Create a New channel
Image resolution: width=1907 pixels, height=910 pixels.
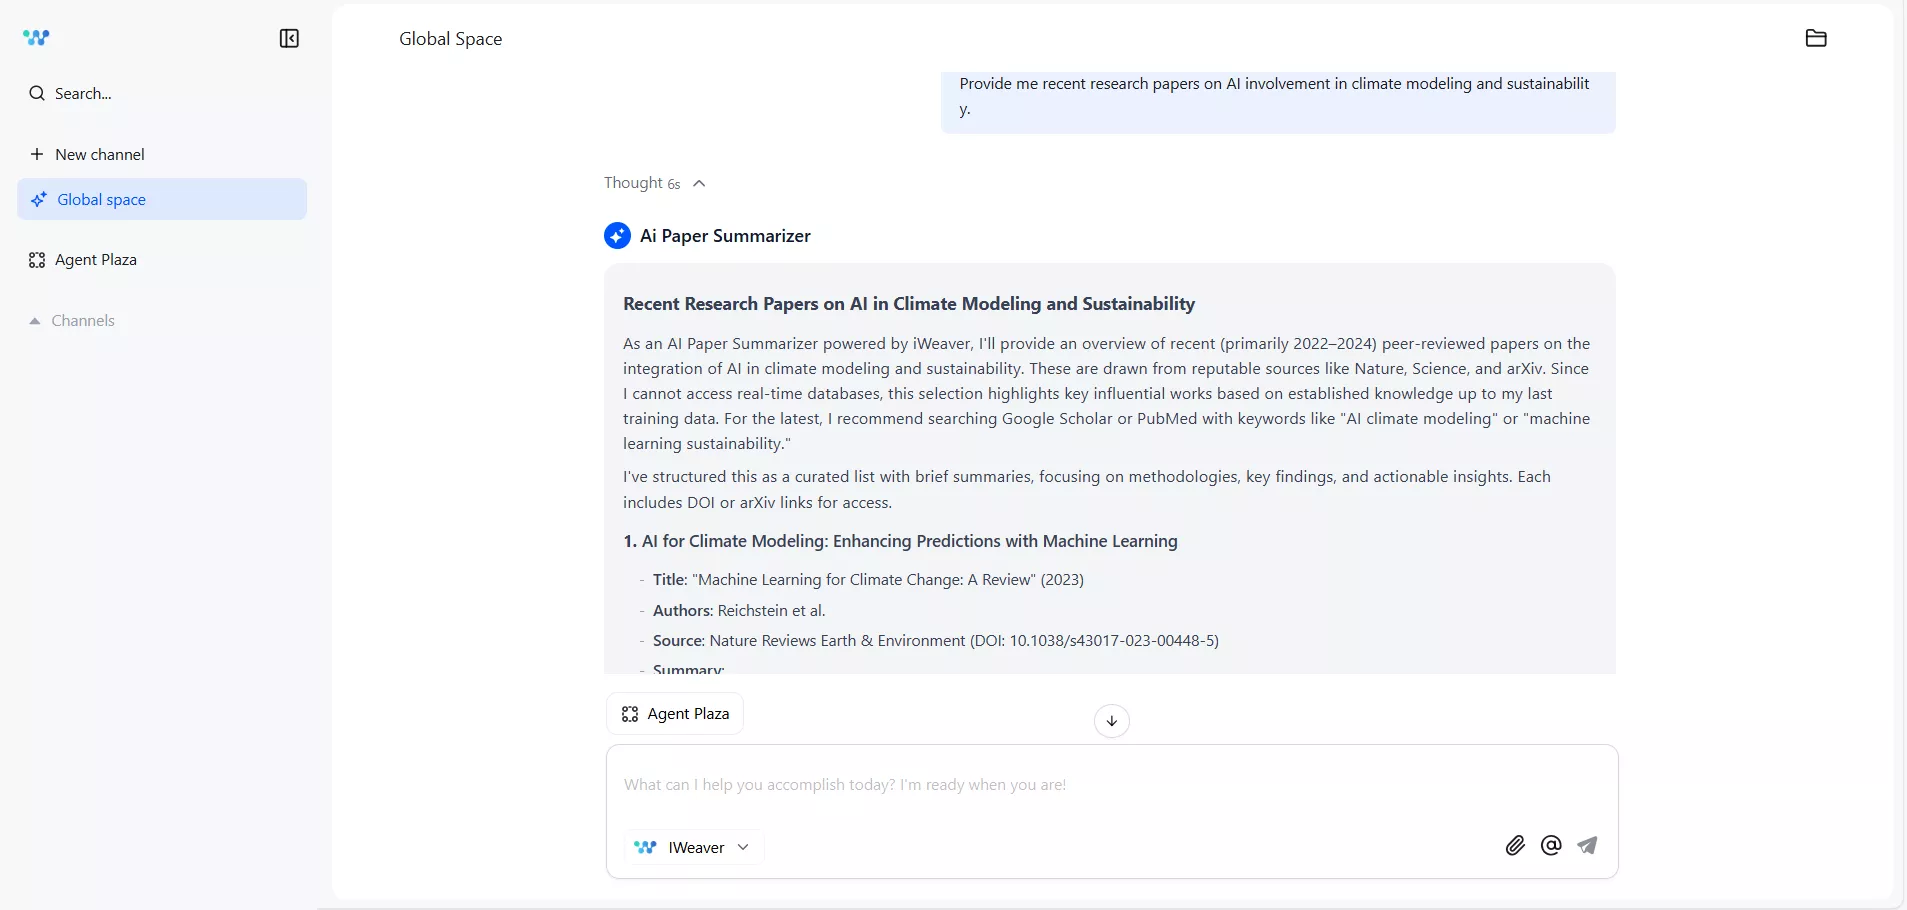[x=89, y=155]
